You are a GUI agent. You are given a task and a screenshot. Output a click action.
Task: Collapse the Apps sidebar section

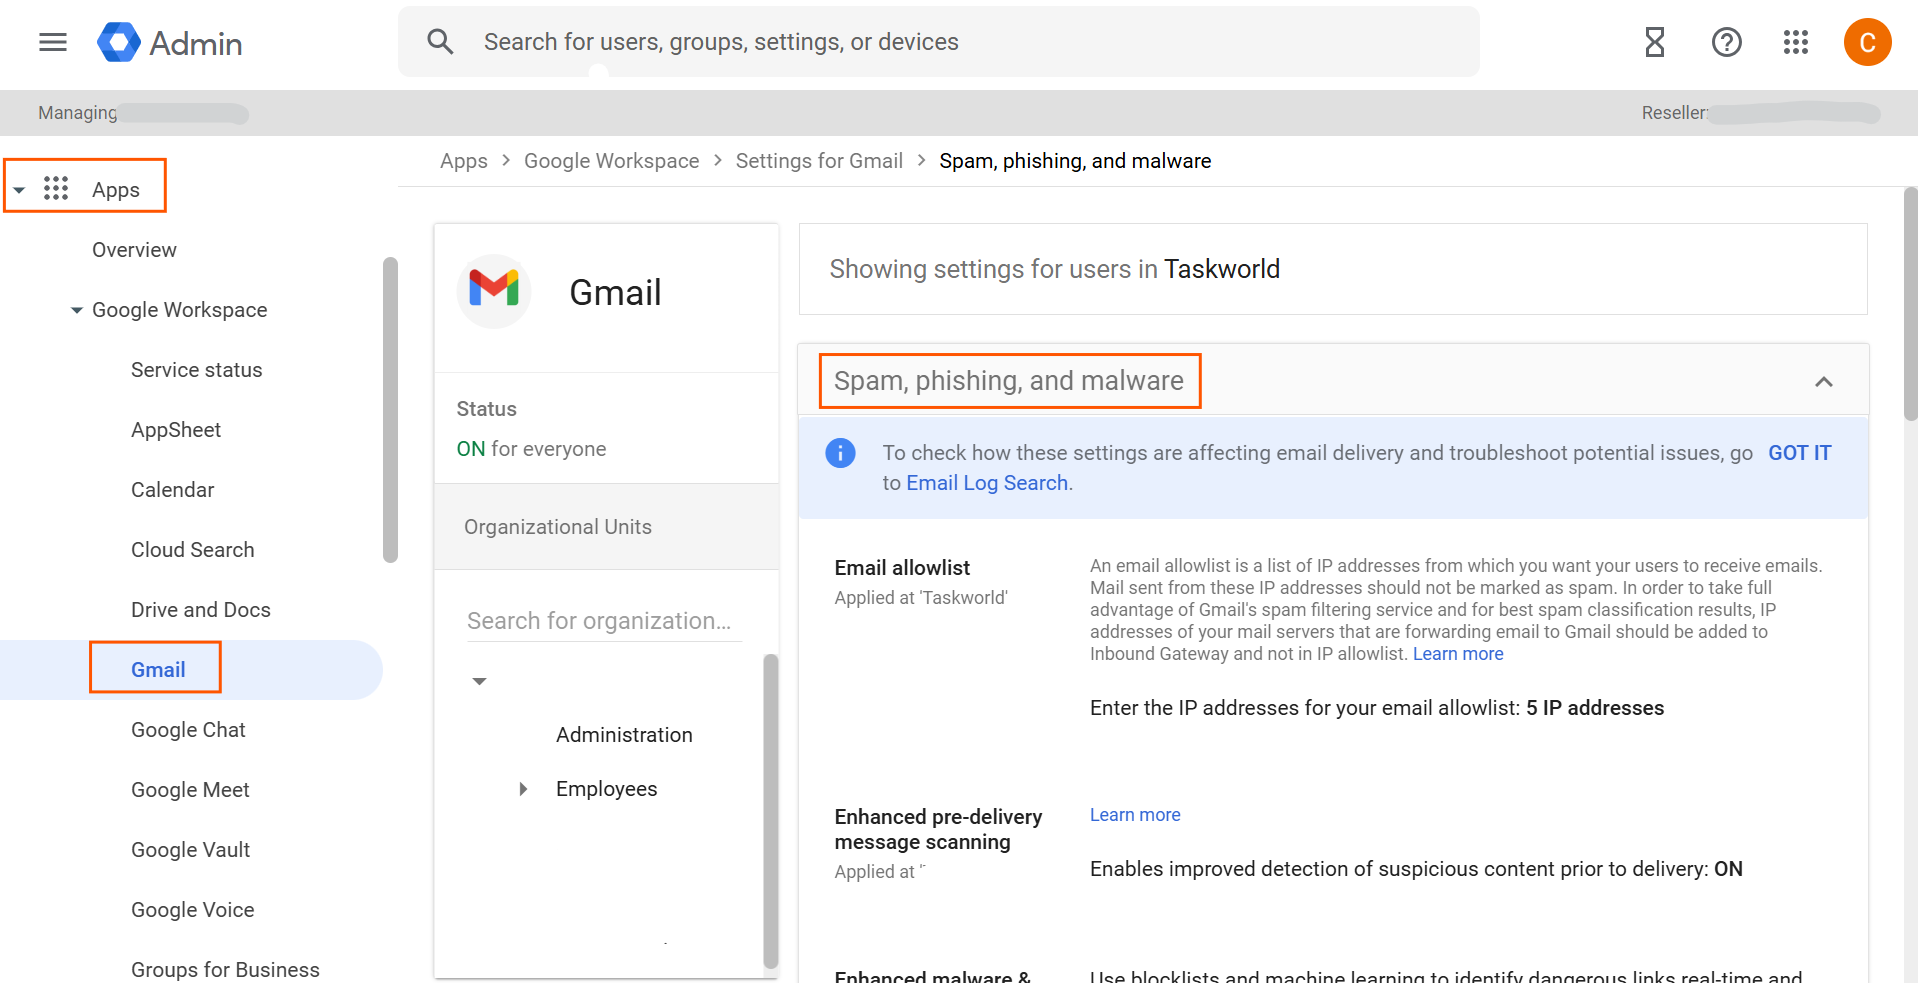tap(19, 190)
